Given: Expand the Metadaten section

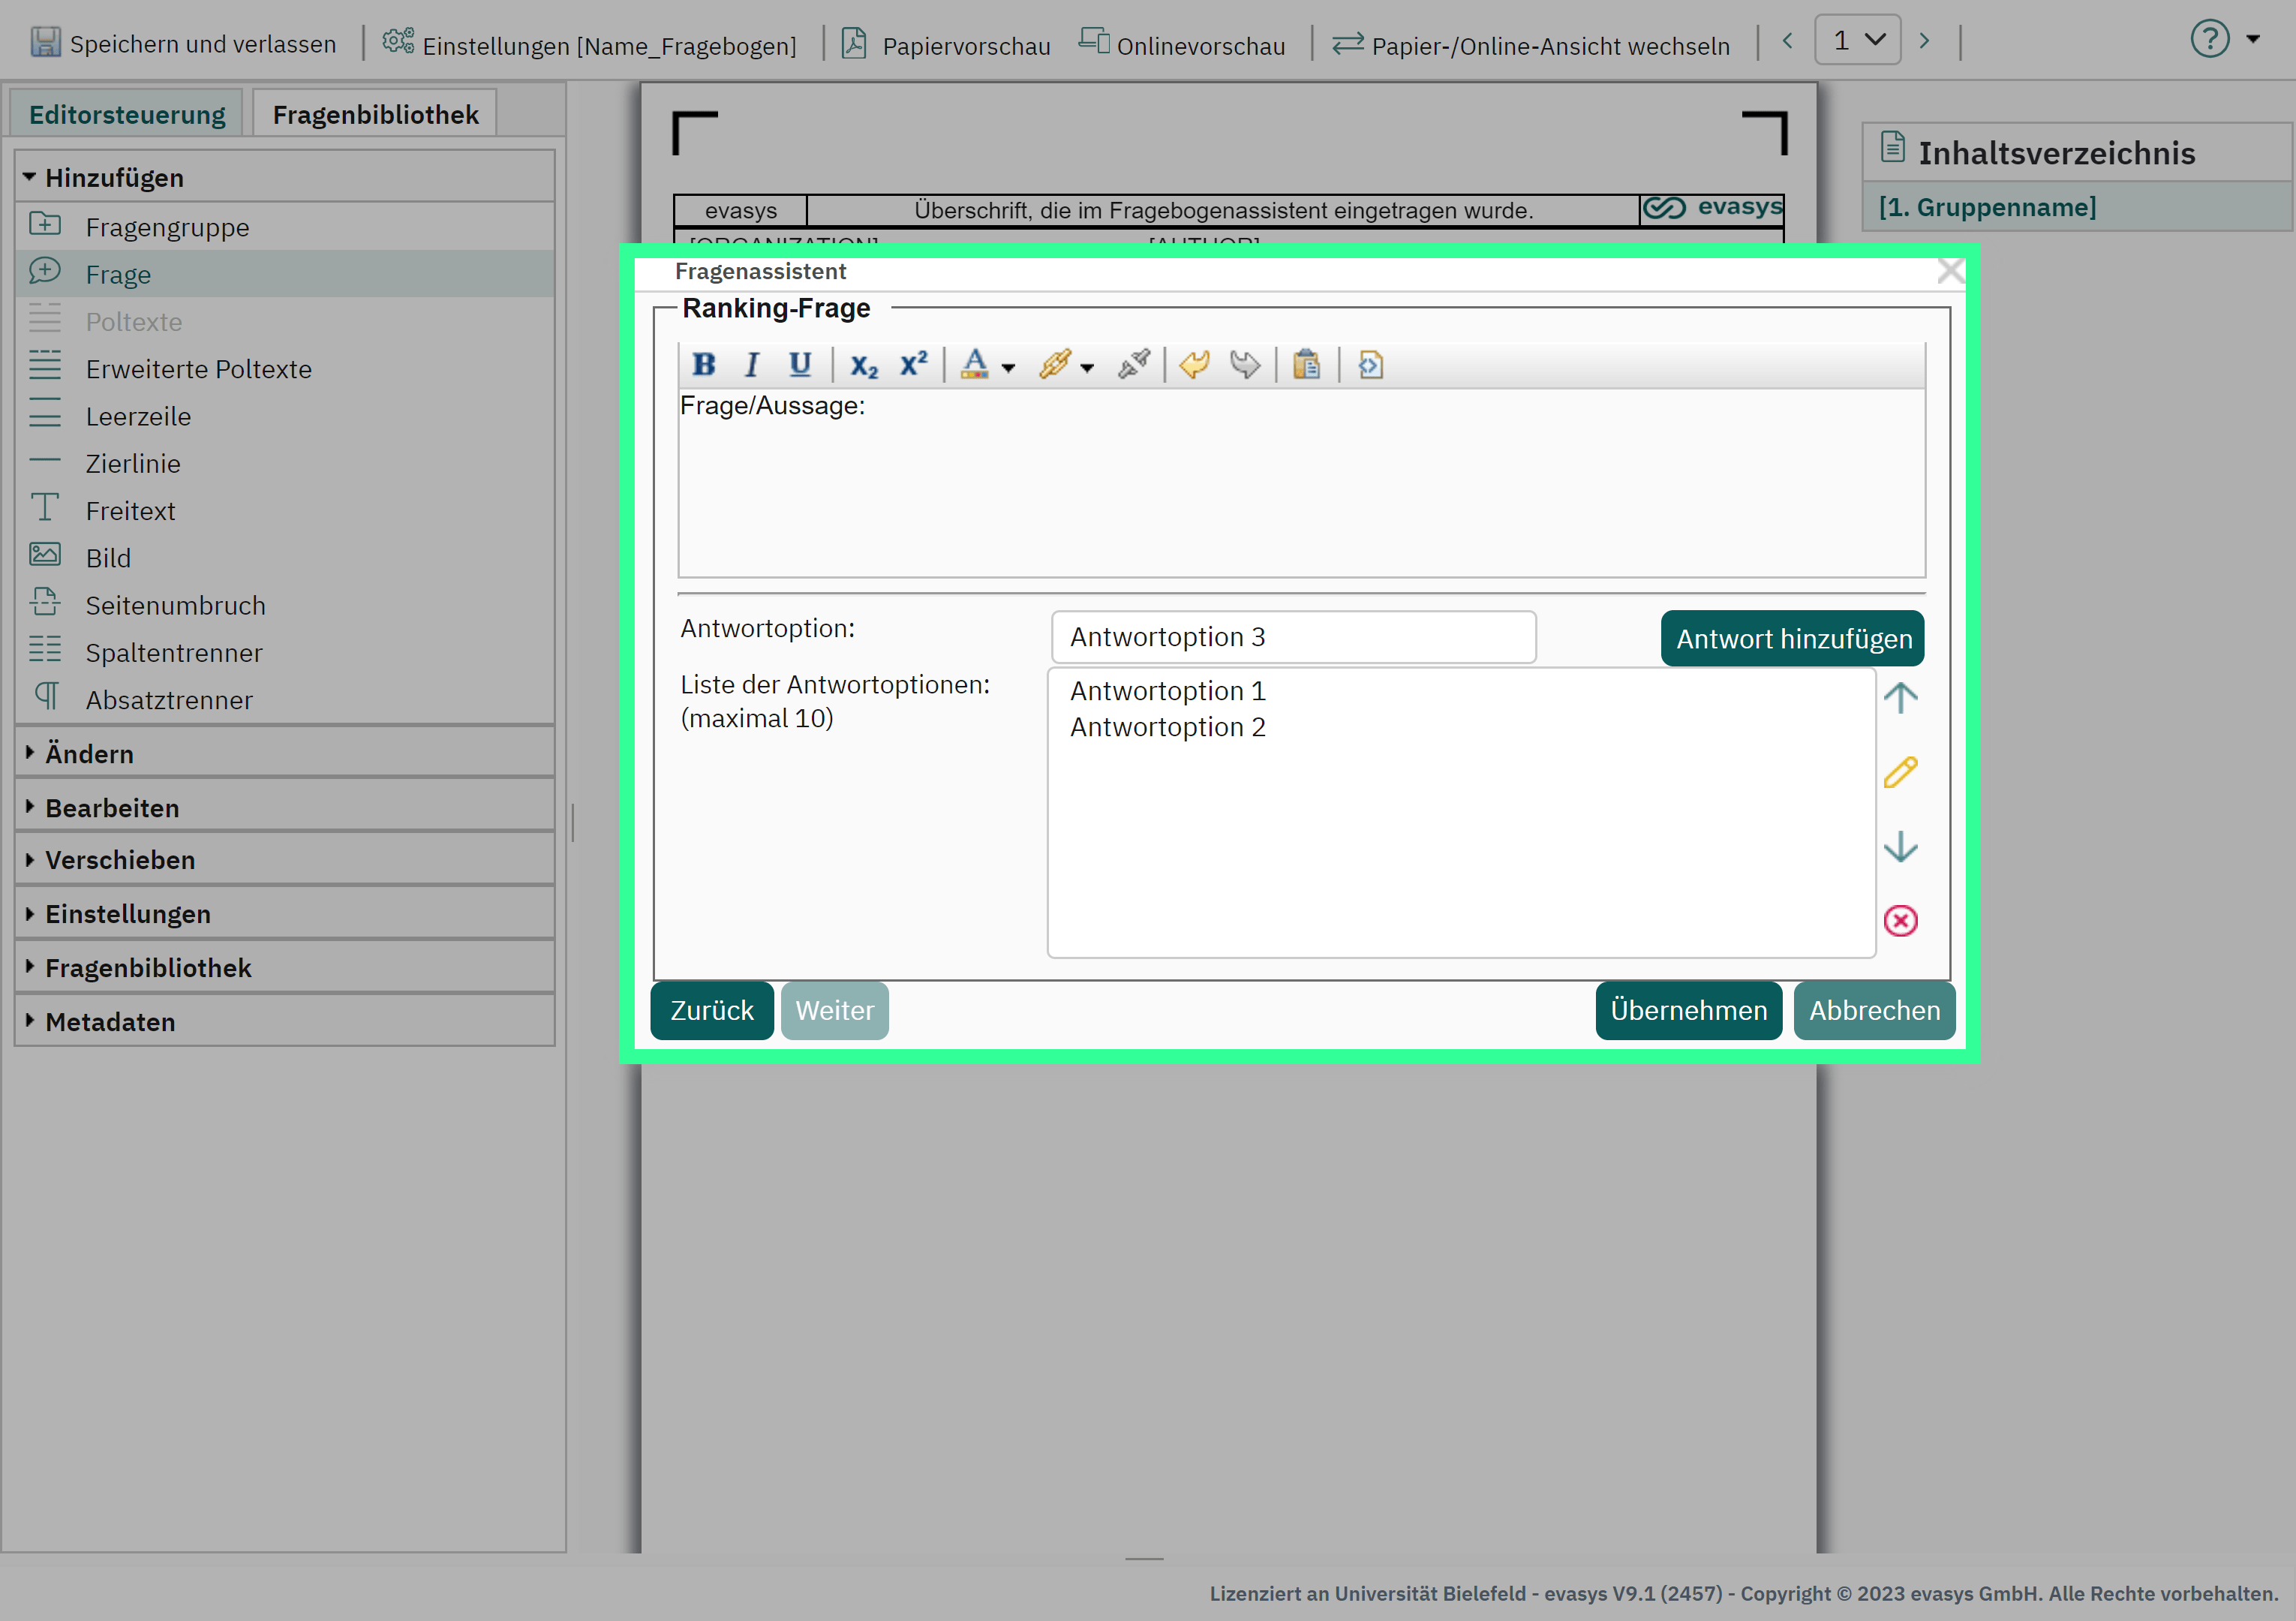Looking at the screenshot, I should point(285,1021).
